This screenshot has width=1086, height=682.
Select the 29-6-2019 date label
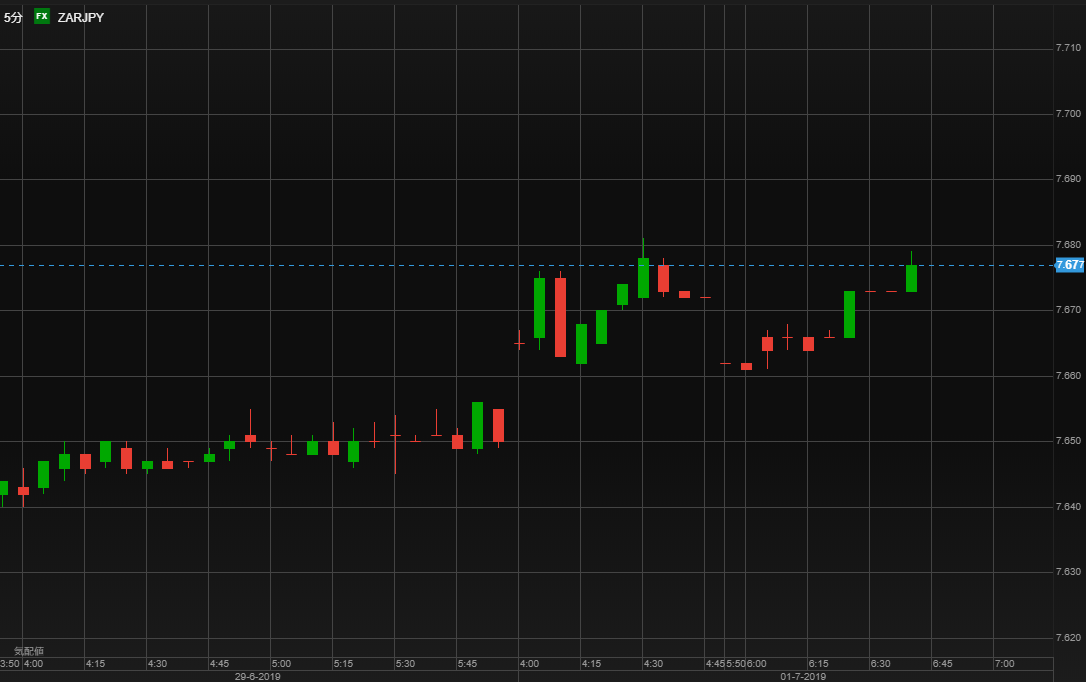(x=257, y=676)
